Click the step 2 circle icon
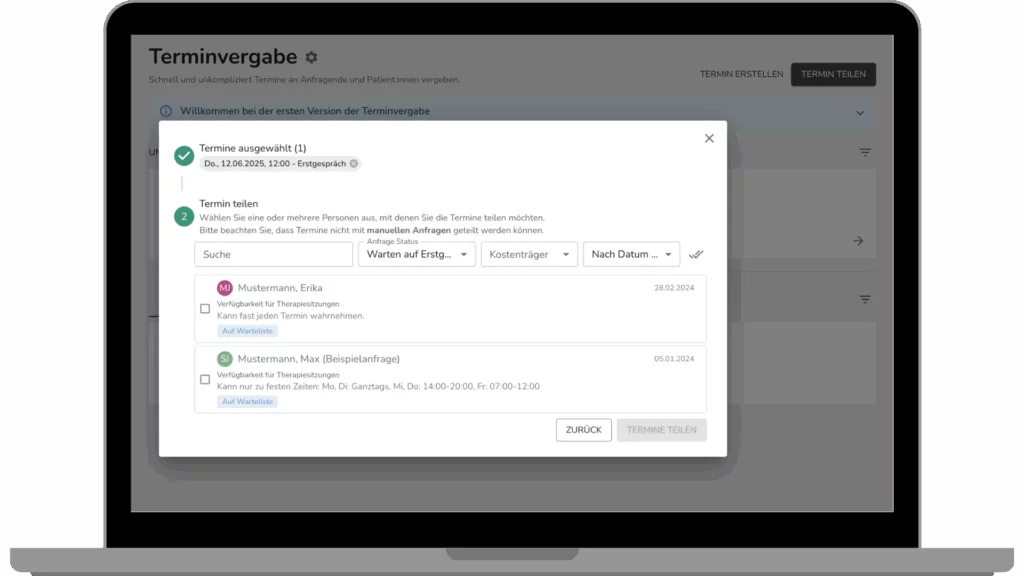Image resolution: width=1024 pixels, height=576 pixels. (184, 216)
